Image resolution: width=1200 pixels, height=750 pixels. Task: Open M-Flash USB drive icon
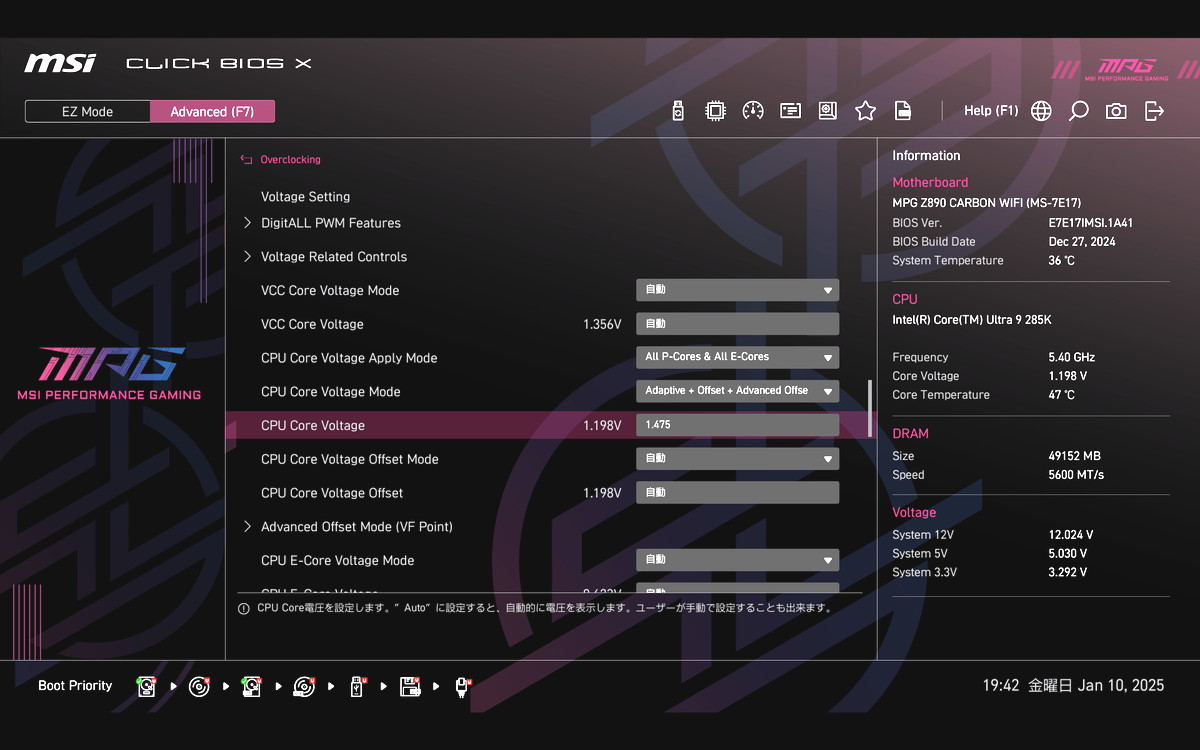678,111
